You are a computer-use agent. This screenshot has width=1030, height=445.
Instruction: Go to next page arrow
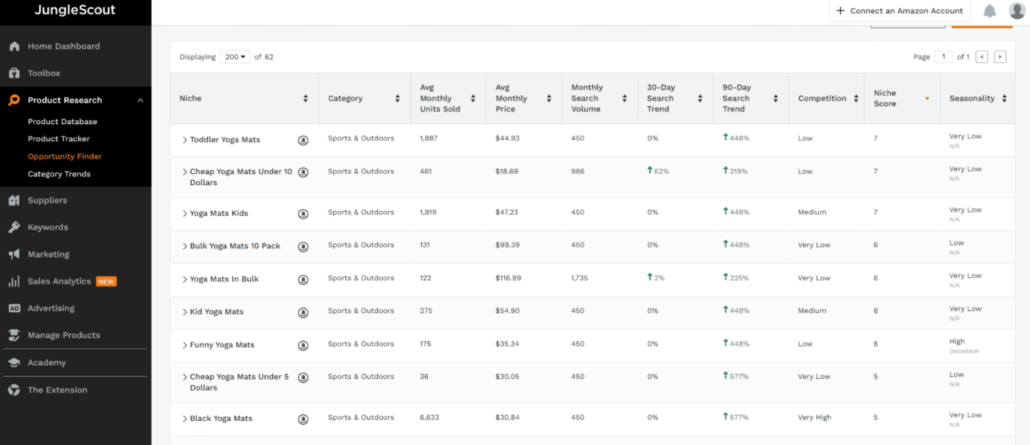click(x=999, y=57)
